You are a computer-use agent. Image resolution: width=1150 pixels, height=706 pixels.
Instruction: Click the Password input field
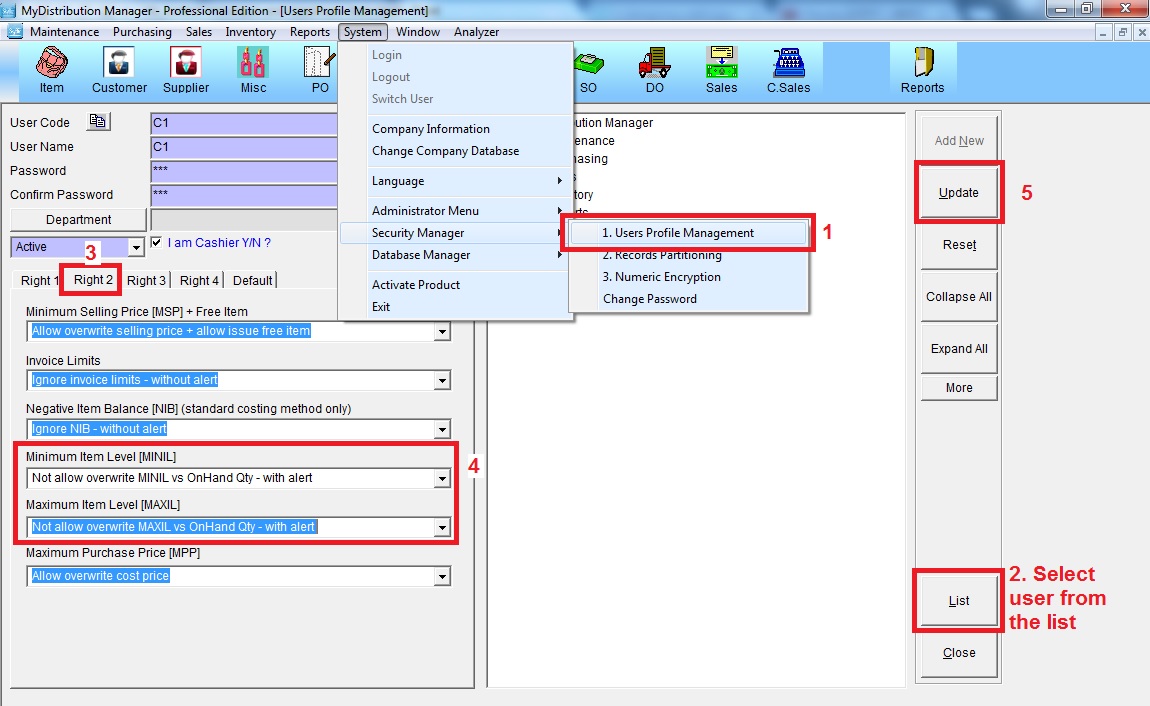(245, 171)
